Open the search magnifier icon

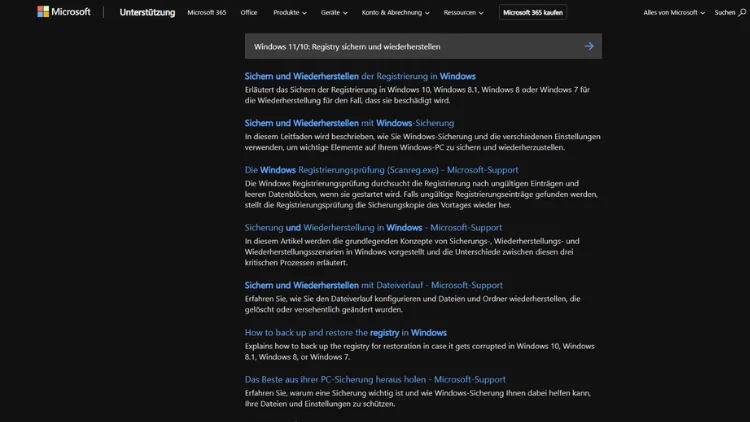[742, 12]
